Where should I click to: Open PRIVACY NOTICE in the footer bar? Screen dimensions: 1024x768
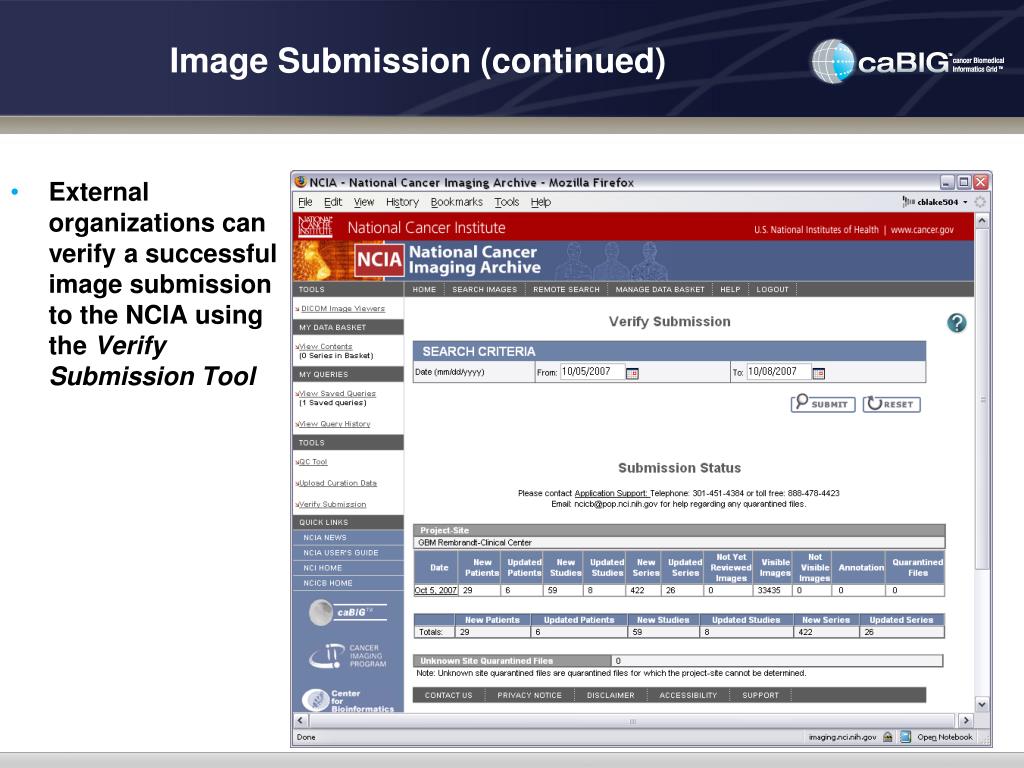[530, 696]
